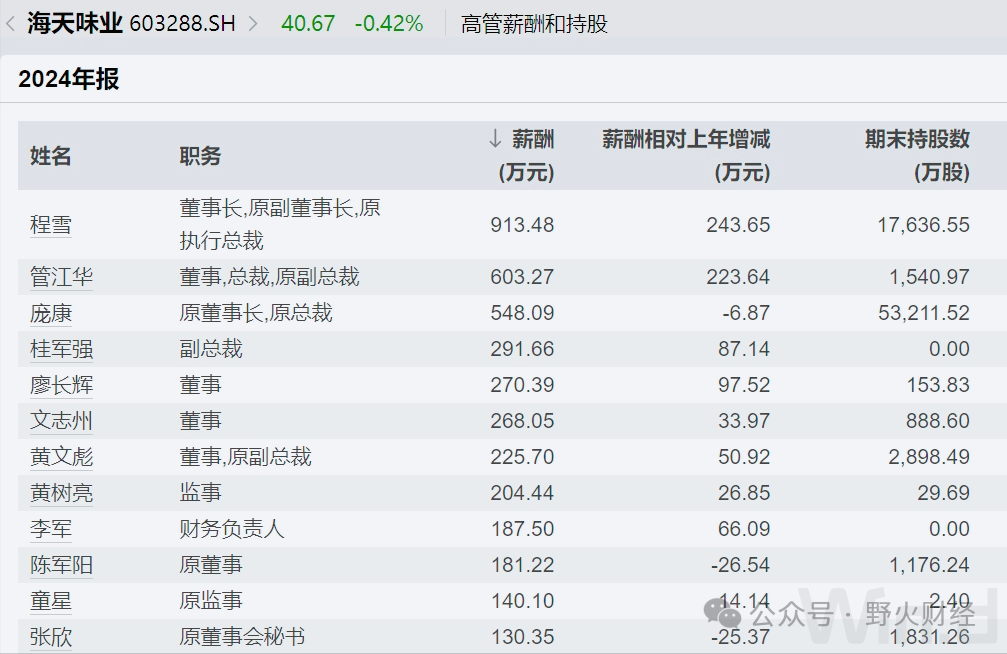1007x654 pixels.
Task: Select 程雪's position 董事长,原副董事长
Action: (x=266, y=208)
